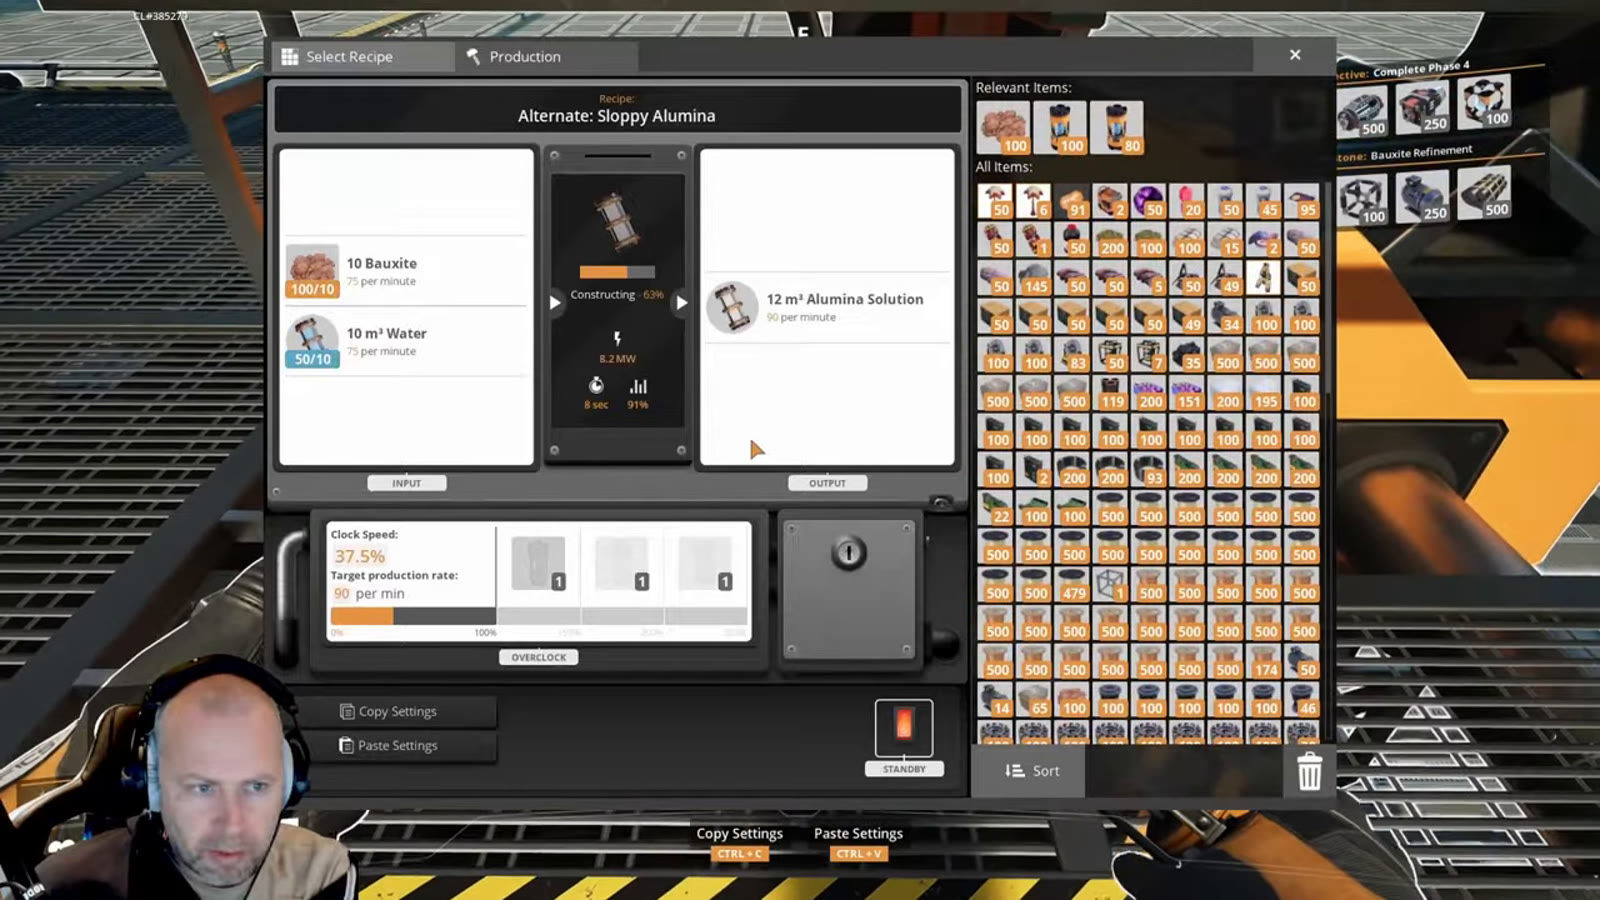Viewport: 1600px width, 900px height.
Task: Select the inventory stack of 83
Action: pyautogui.click(x=1072, y=354)
